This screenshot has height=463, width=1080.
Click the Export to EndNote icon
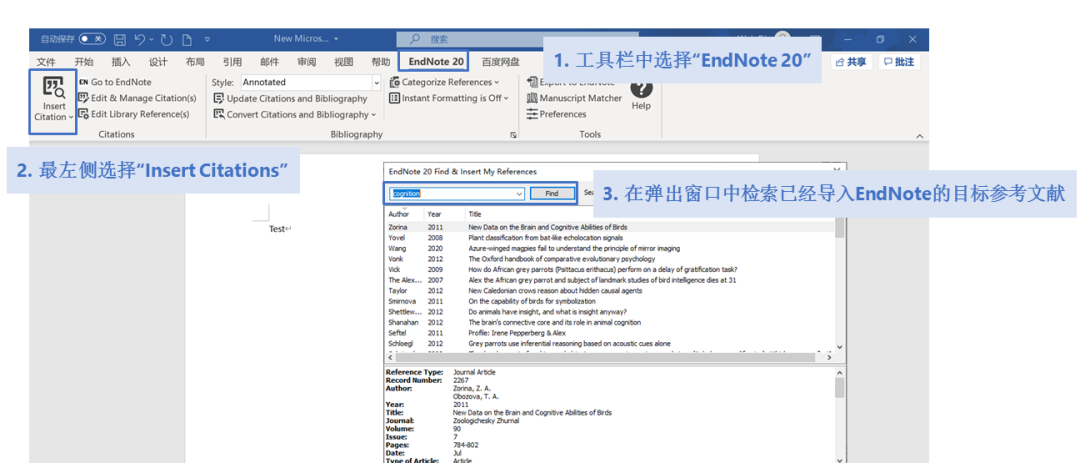(x=532, y=82)
